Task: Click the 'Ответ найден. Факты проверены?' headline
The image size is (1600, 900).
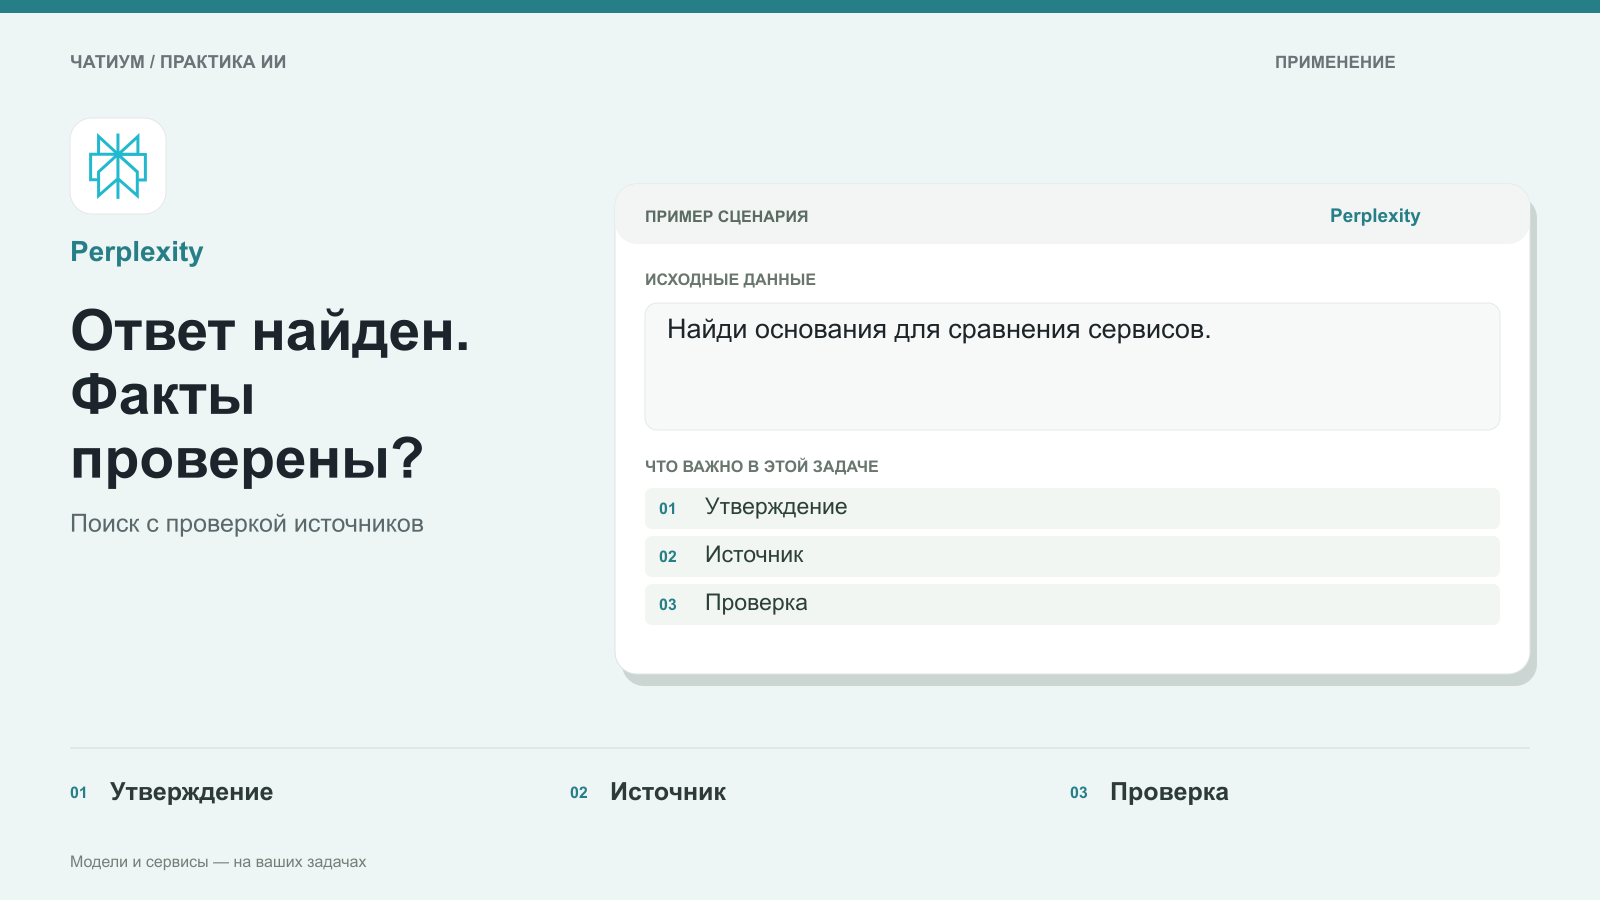Action: (270, 395)
